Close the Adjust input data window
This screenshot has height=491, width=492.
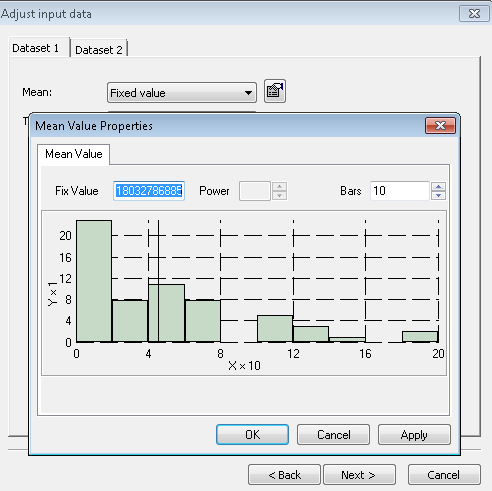pyautogui.click(x=474, y=14)
